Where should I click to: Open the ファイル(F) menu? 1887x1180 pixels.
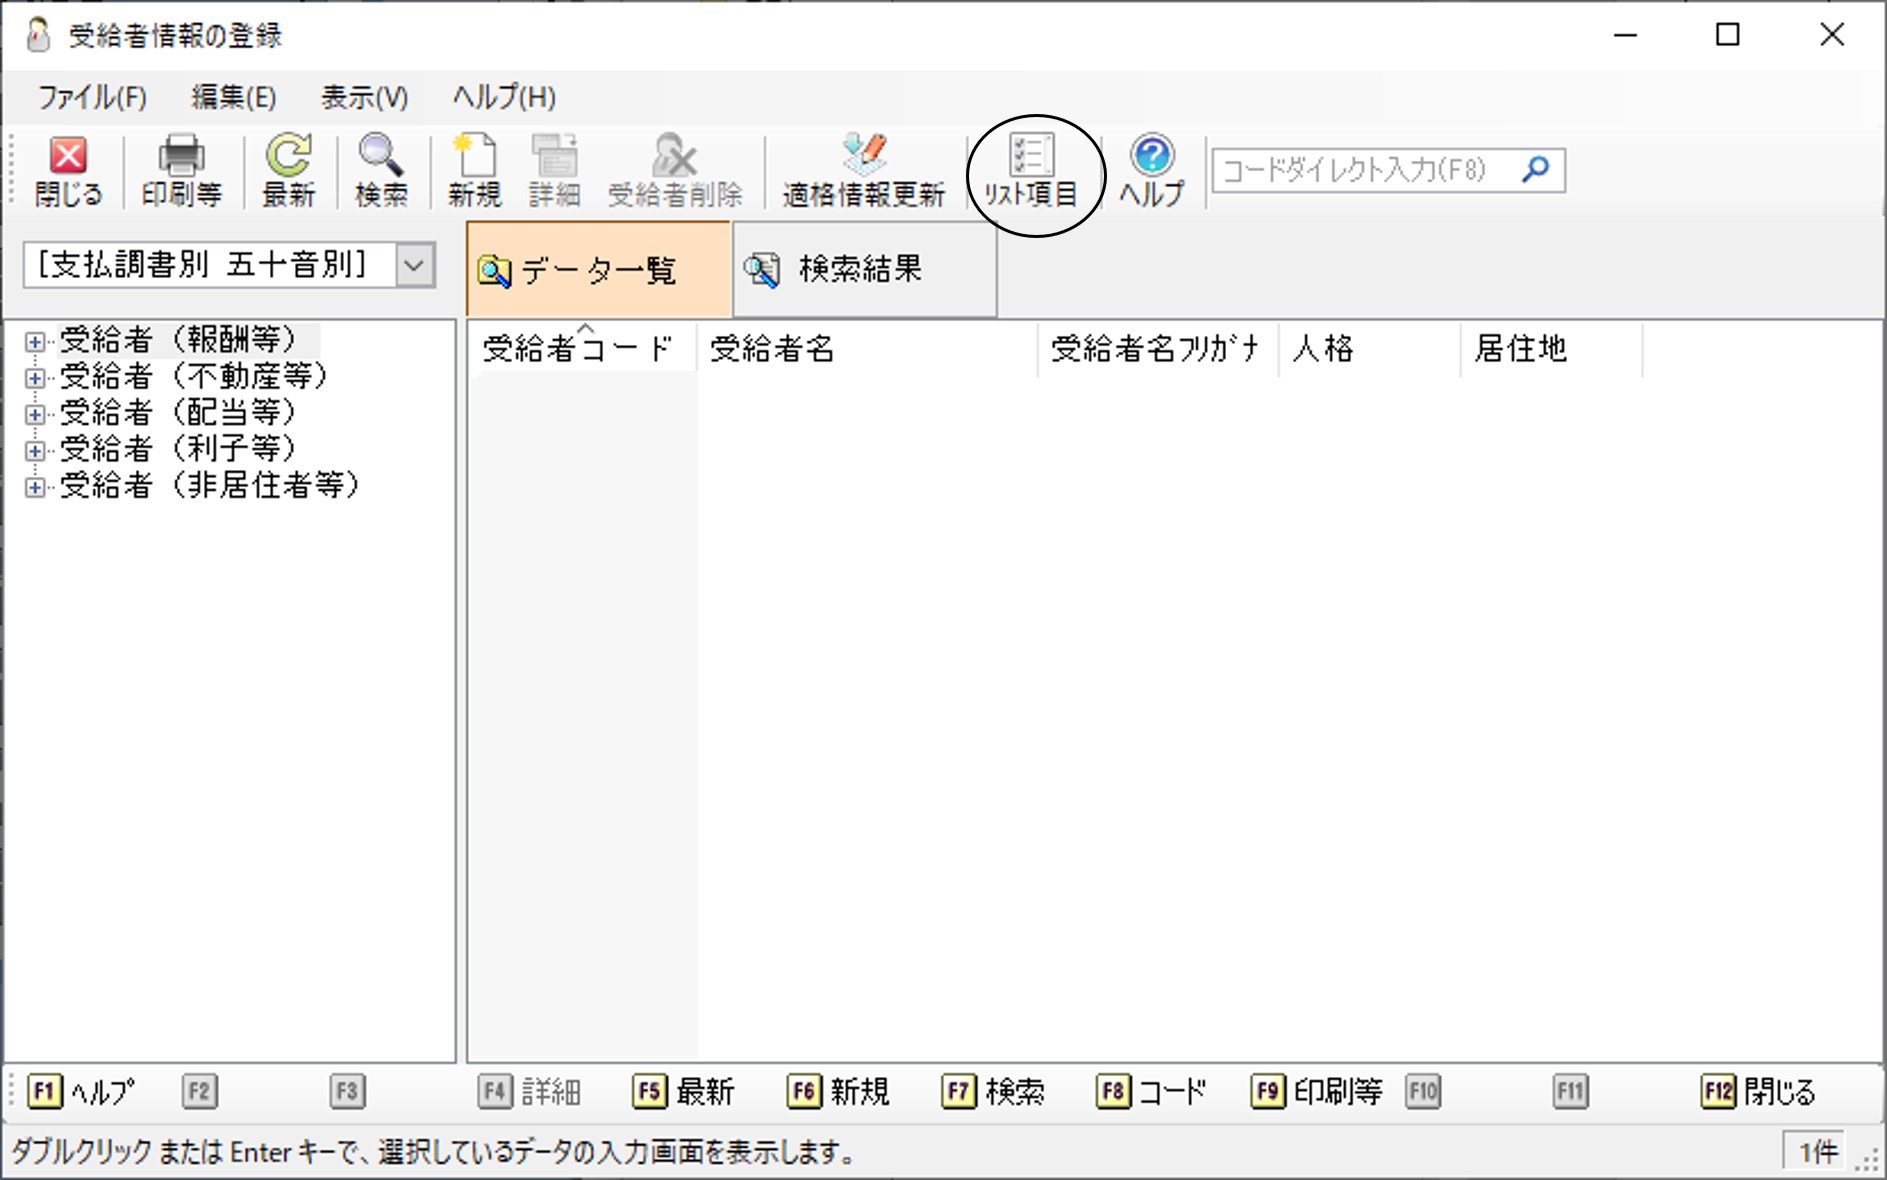click(x=92, y=97)
